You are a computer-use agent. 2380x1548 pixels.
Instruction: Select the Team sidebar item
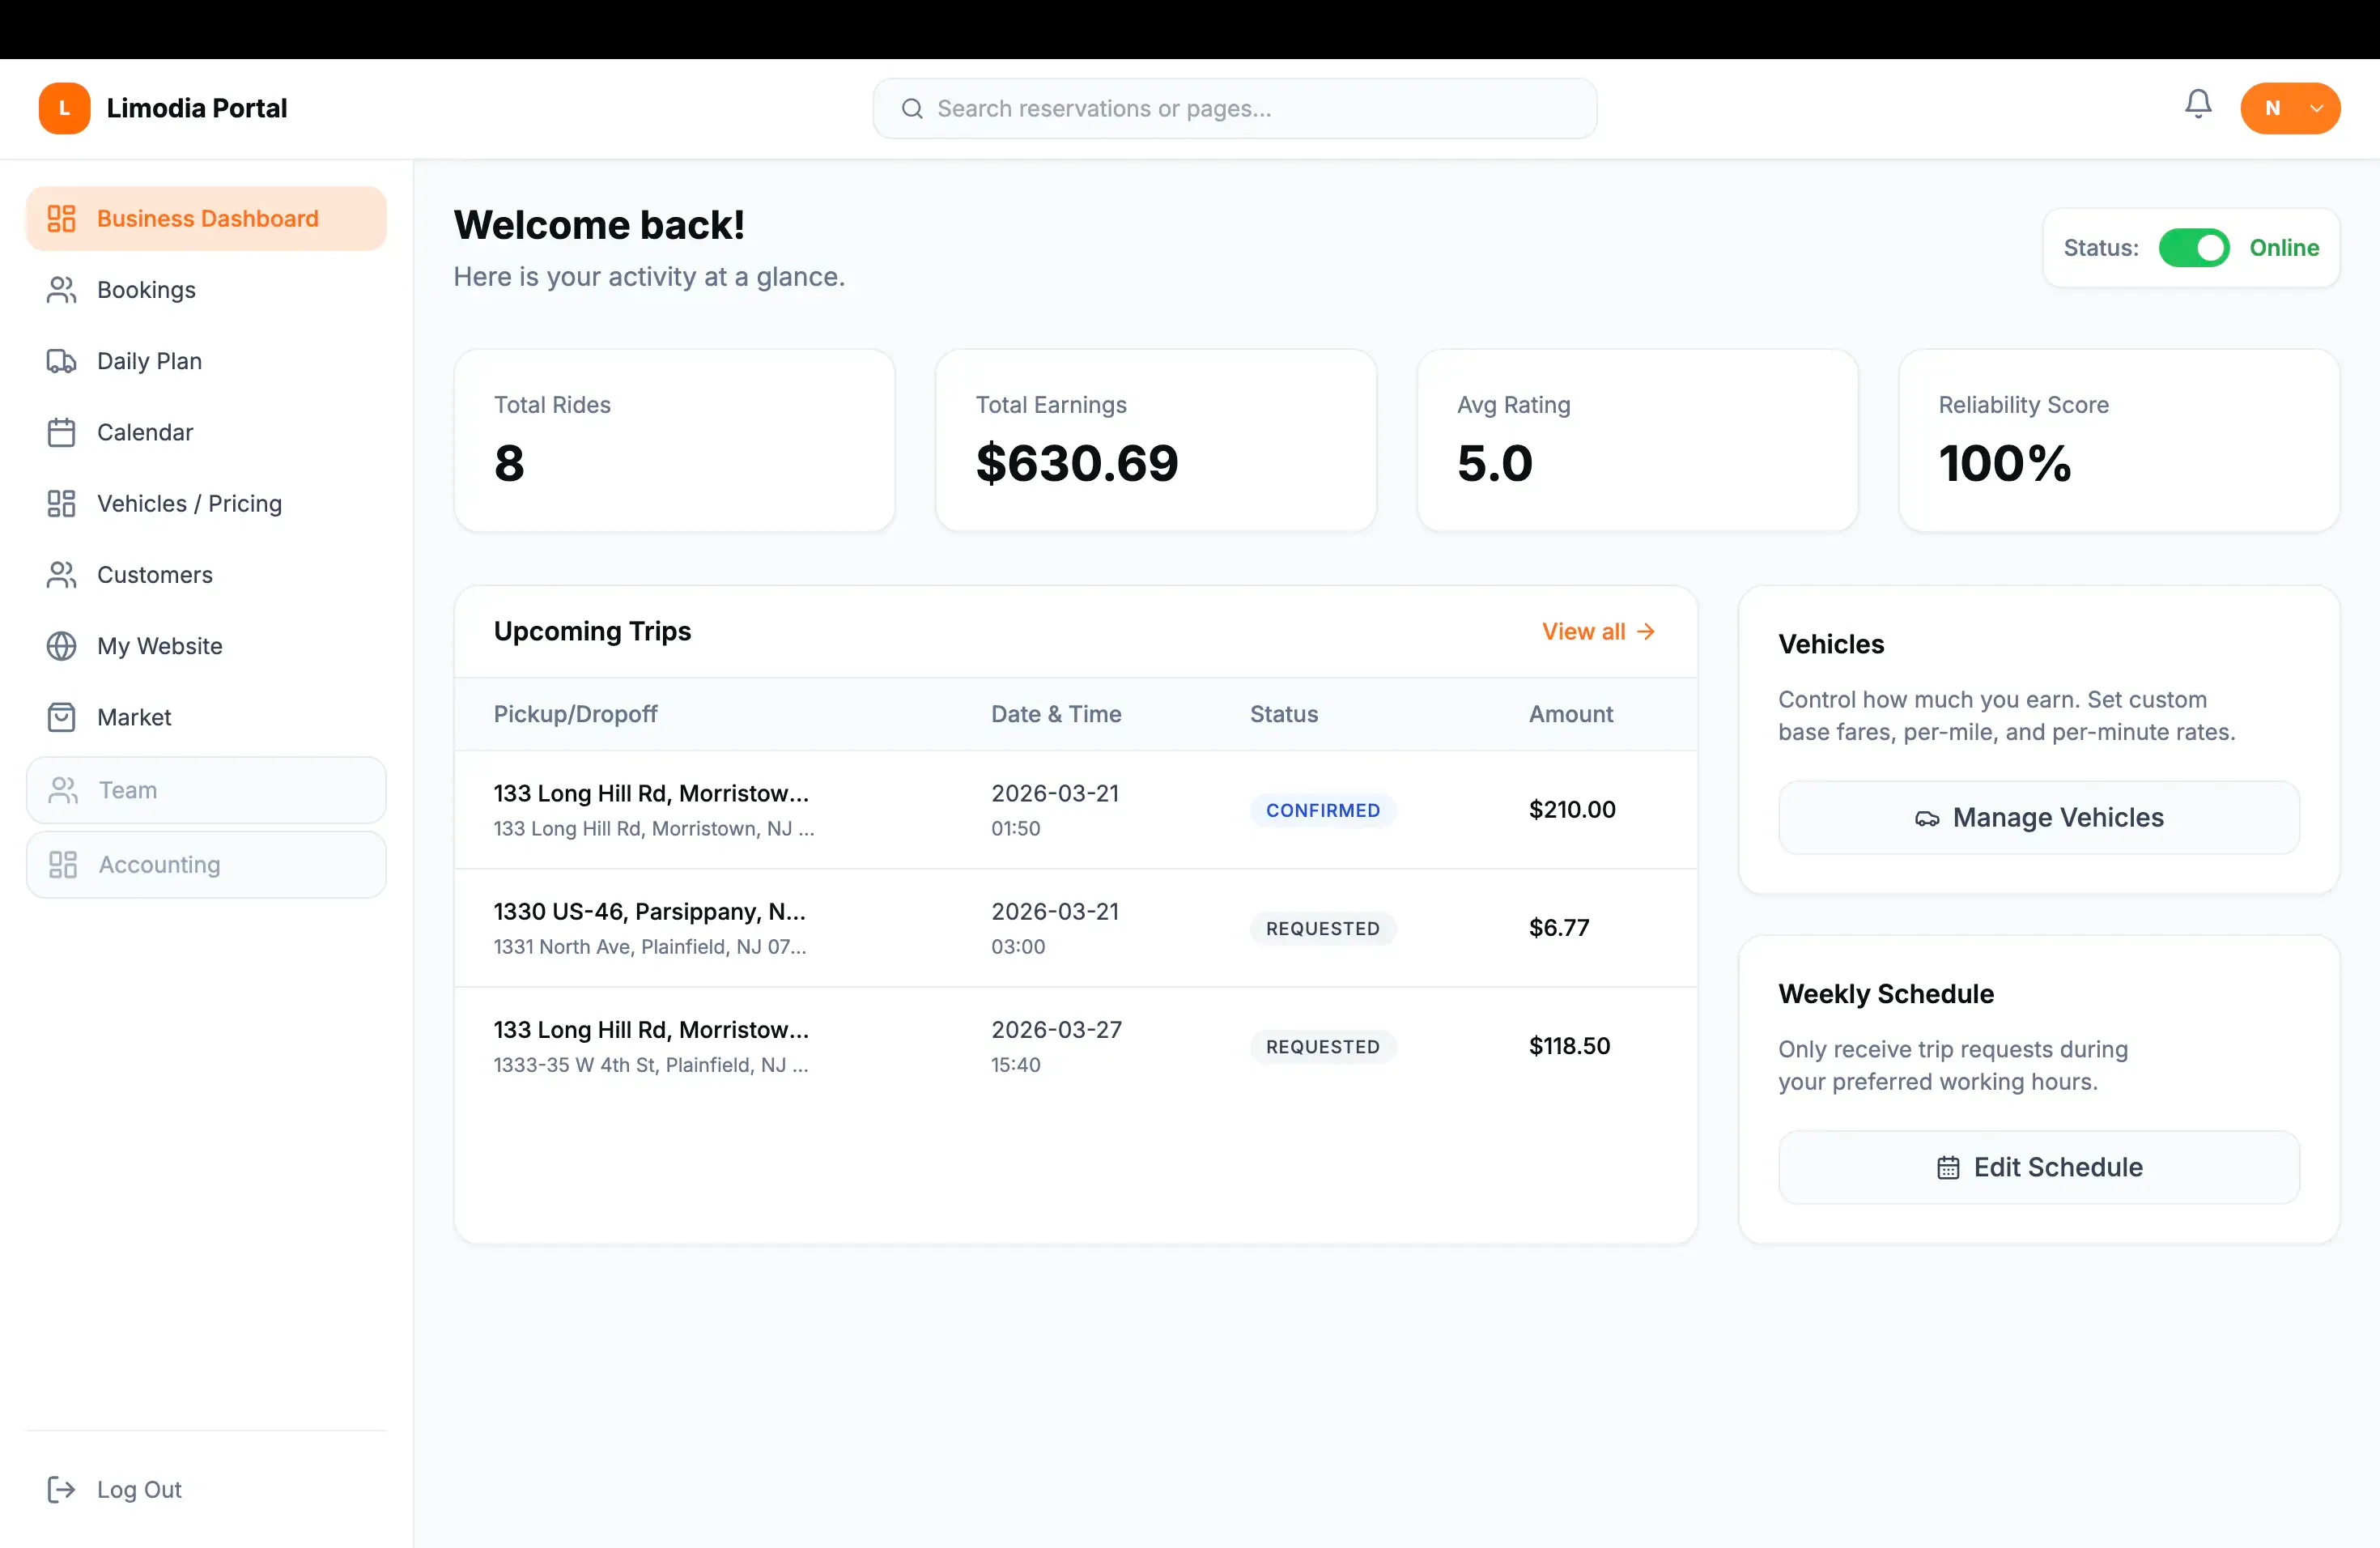click(206, 790)
